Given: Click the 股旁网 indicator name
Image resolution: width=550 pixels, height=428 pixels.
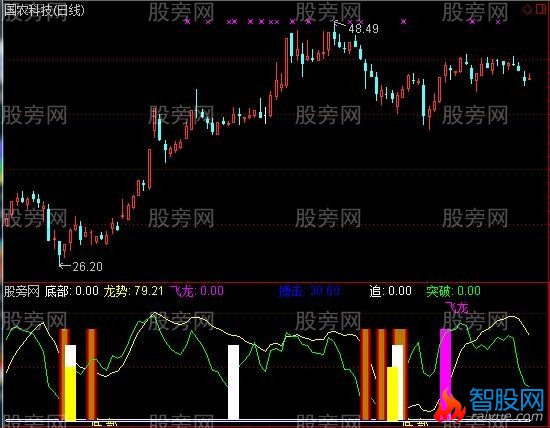Looking at the screenshot, I should pyautogui.click(x=22, y=291).
